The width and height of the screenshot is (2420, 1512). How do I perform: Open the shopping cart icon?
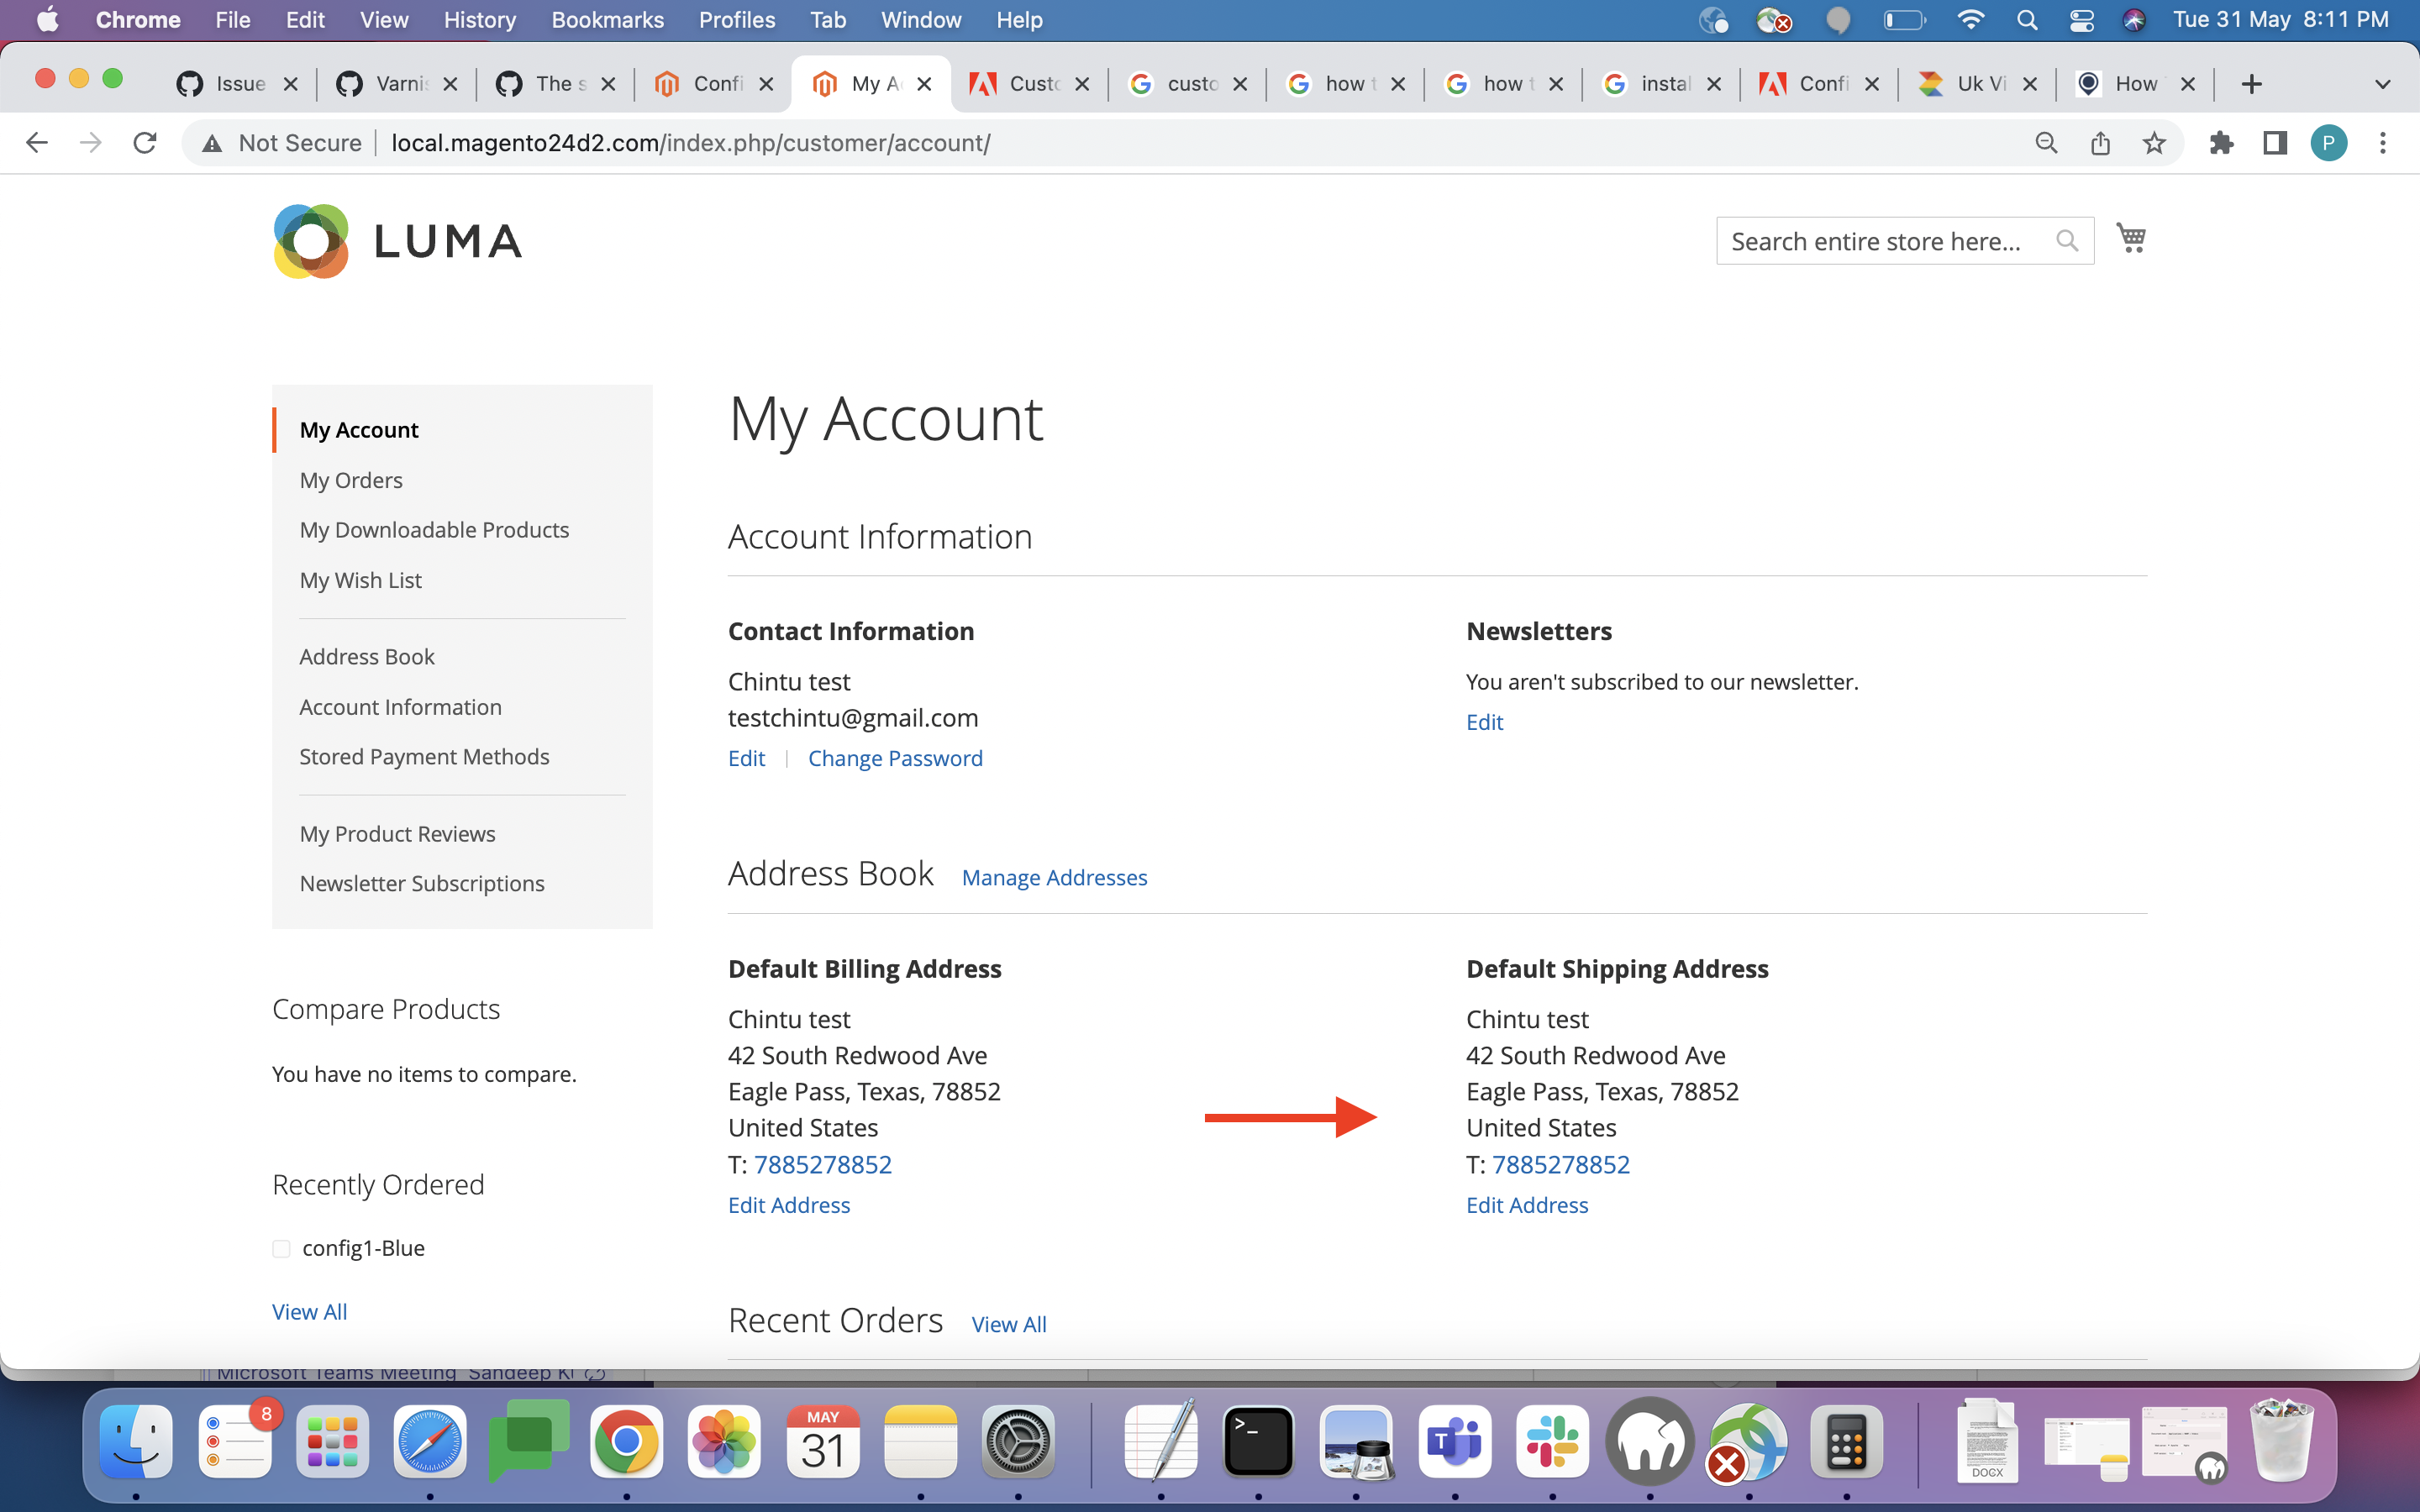[2130, 238]
